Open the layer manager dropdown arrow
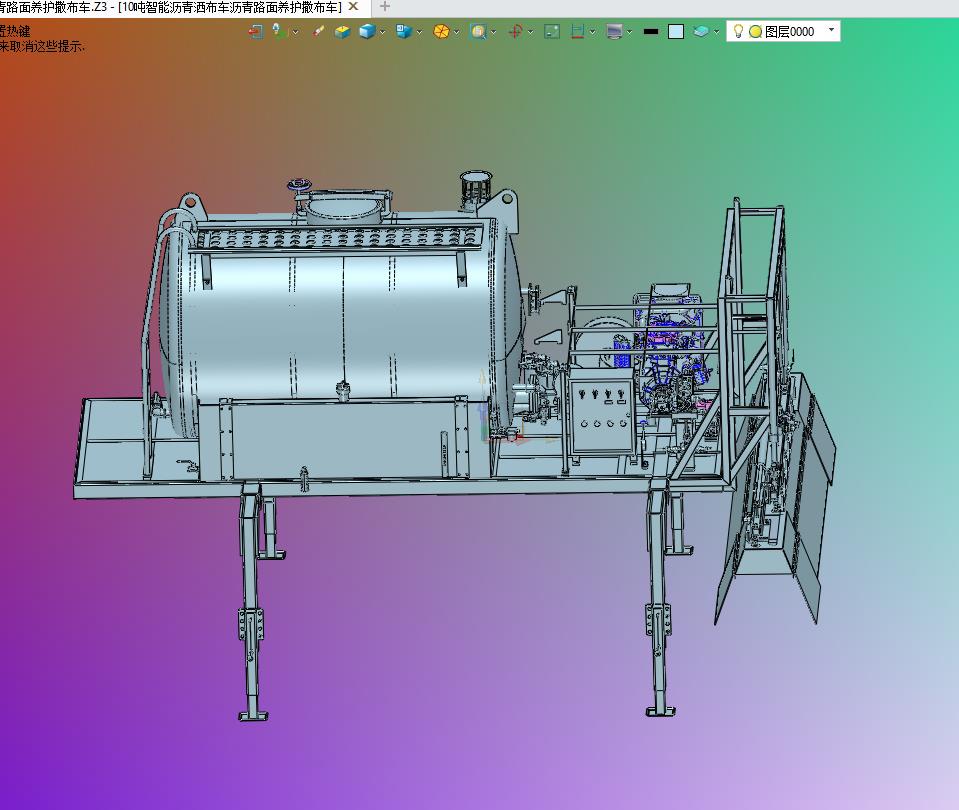 pyautogui.click(x=717, y=32)
